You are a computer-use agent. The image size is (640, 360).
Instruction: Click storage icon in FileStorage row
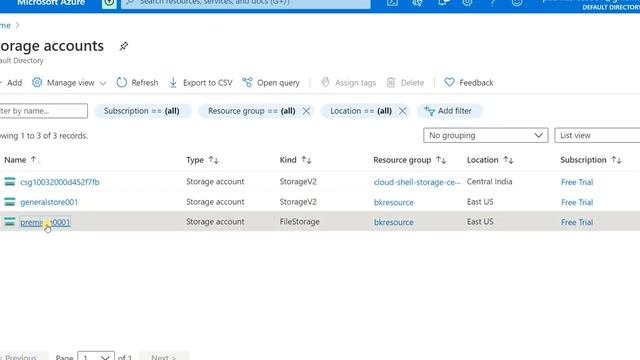(x=9, y=222)
